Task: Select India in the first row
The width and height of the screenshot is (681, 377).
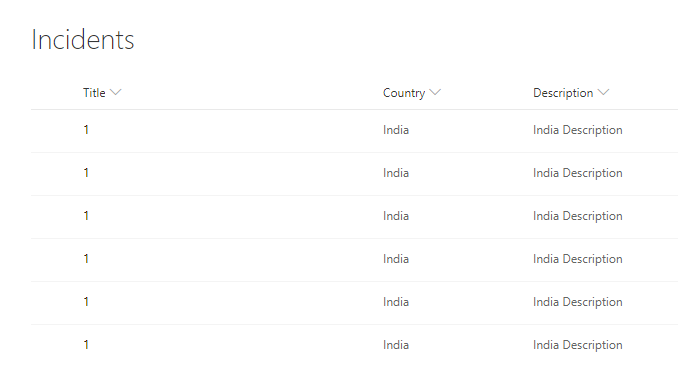Action: pos(396,130)
